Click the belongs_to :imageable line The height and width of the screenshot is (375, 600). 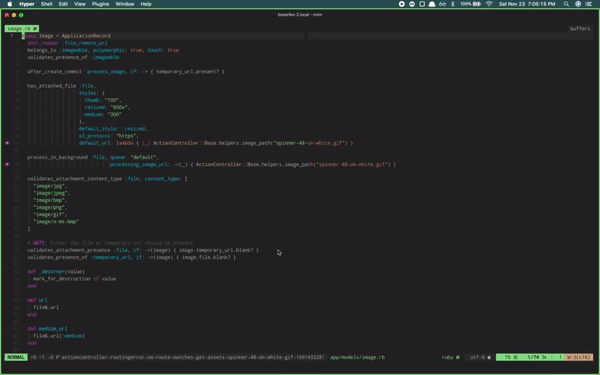pyautogui.click(x=103, y=50)
